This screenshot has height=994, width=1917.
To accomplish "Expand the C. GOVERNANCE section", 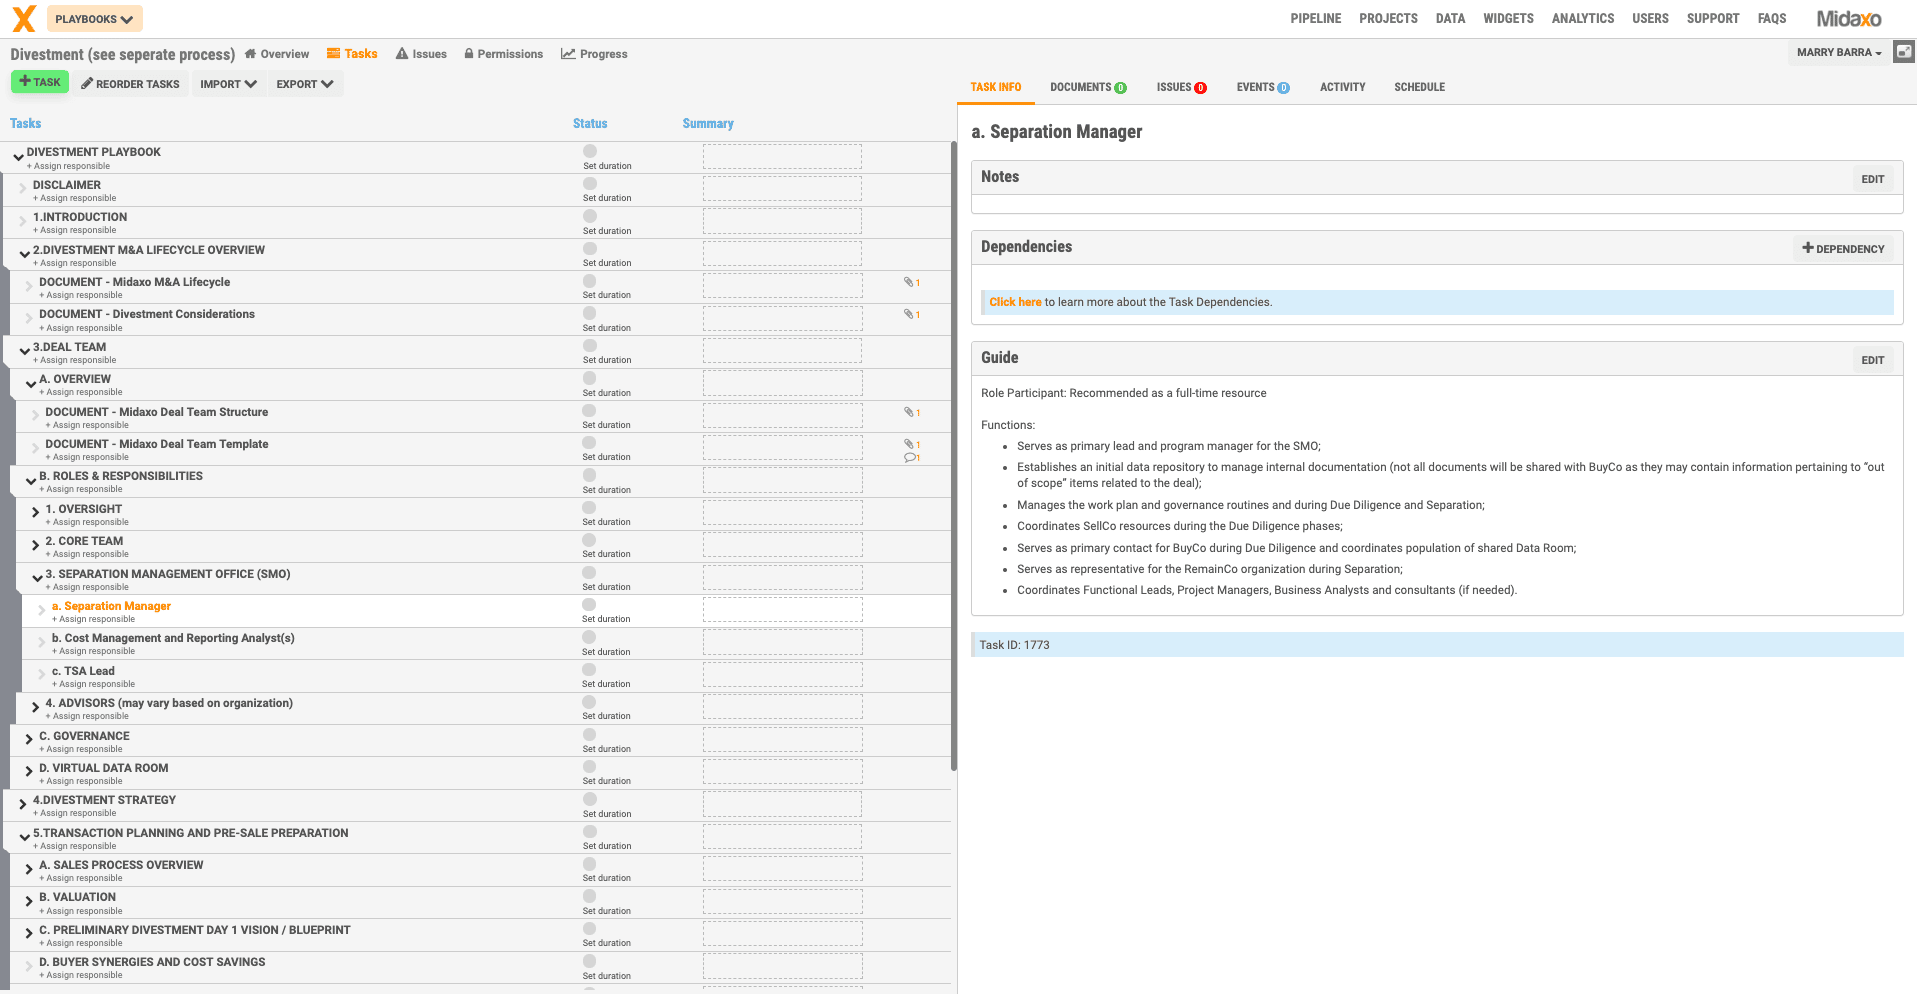I will tap(29, 739).
